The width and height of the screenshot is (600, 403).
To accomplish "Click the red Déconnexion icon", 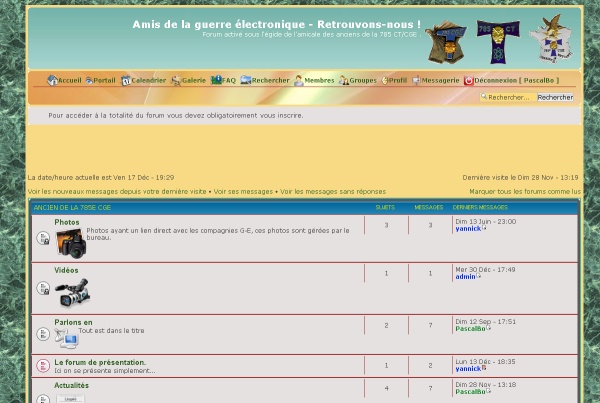I will point(468,81).
